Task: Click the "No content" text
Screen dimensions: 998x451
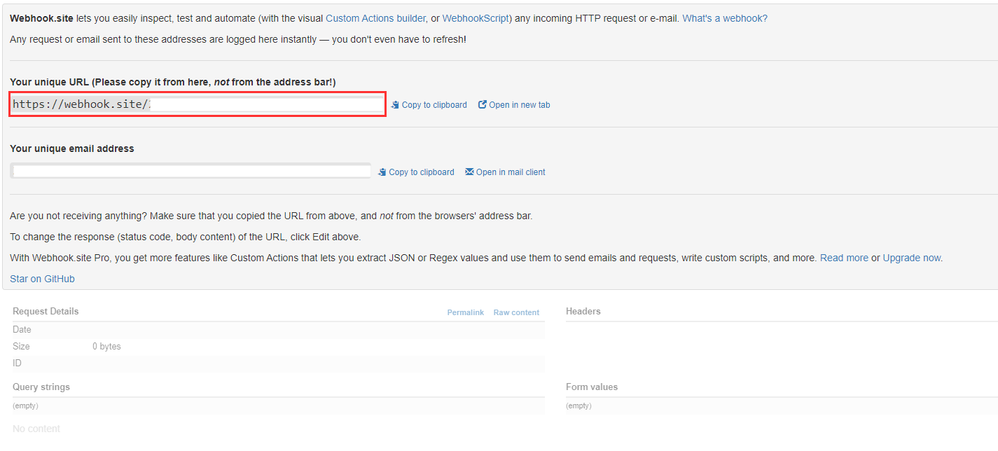Action: point(36,429)
